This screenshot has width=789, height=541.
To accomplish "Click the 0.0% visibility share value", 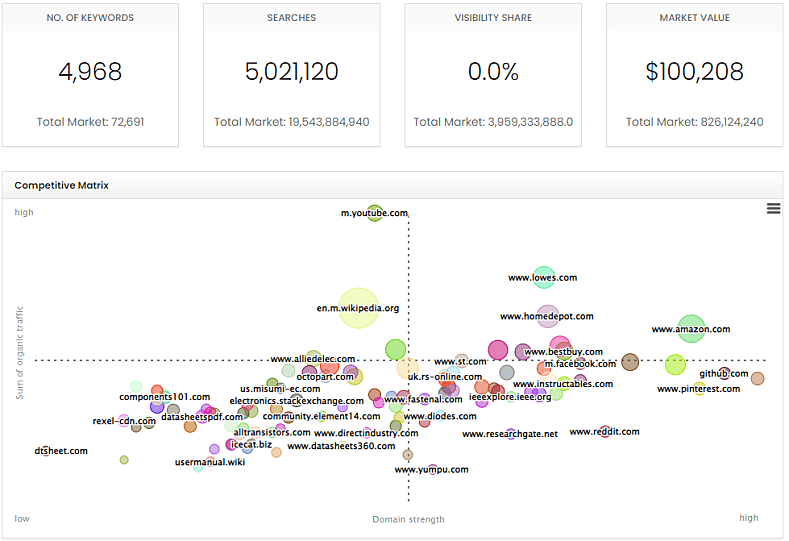I will (493, 71).
